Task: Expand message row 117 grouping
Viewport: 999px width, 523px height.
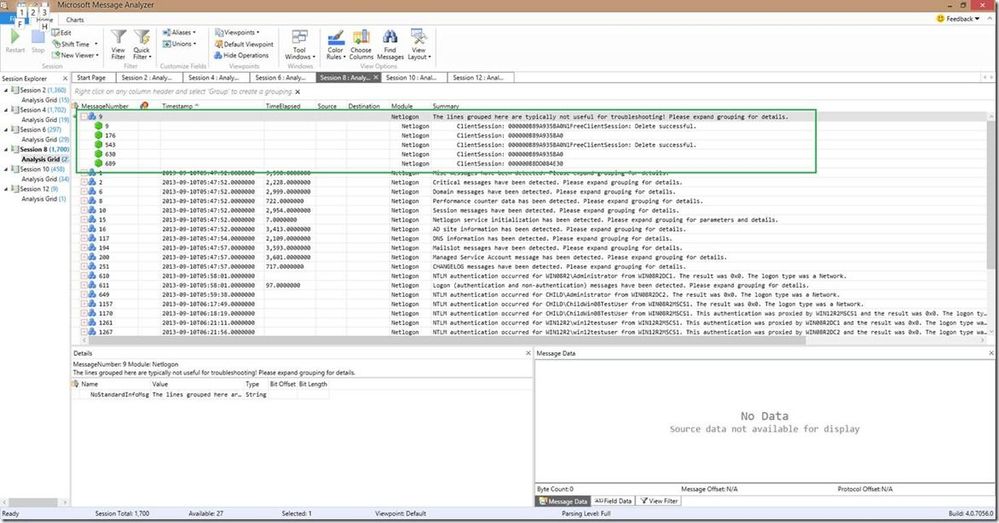Action: 83,238
